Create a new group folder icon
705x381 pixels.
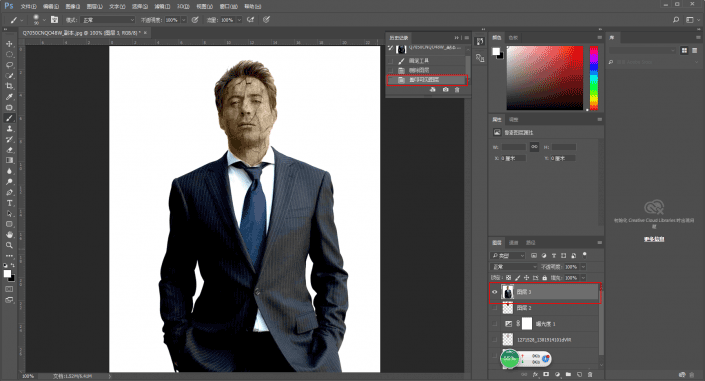click(568, 374)
